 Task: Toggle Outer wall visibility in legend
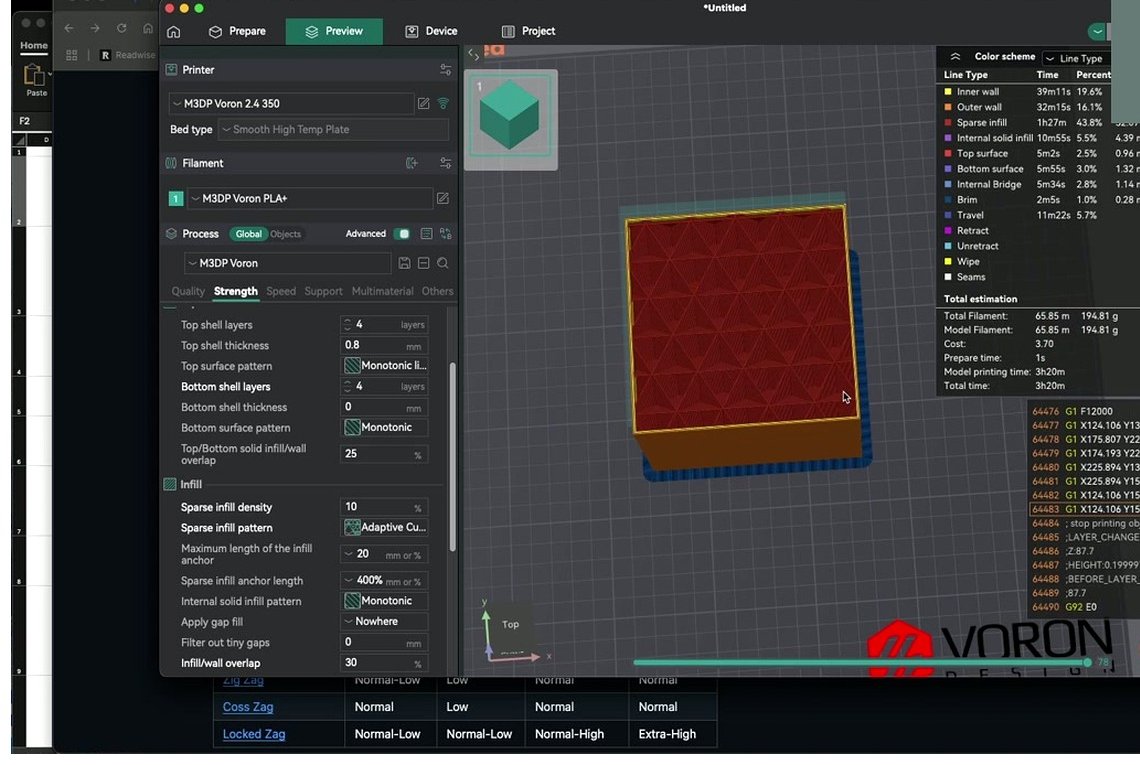947,107
